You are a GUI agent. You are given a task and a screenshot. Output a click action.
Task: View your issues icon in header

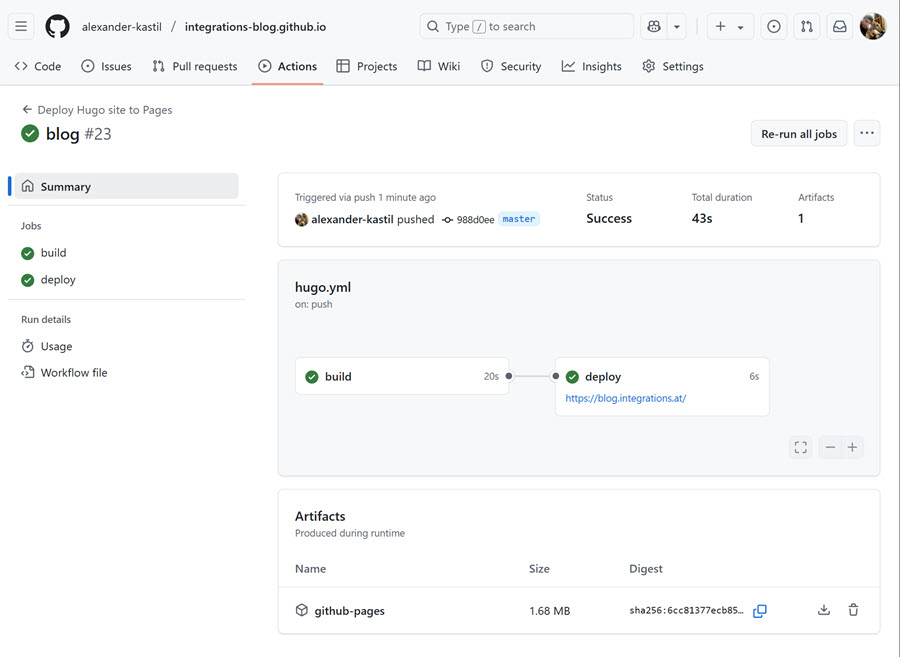point(774,26)
